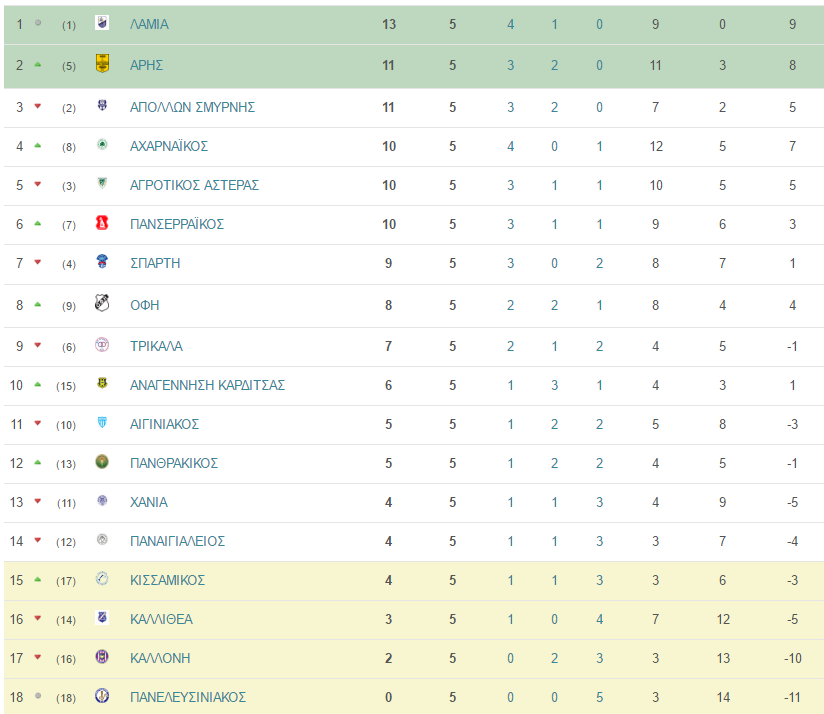Select the ΧΑΝΙΑ team name
Screen dimensions: 824x714
[x=149, y=502]
